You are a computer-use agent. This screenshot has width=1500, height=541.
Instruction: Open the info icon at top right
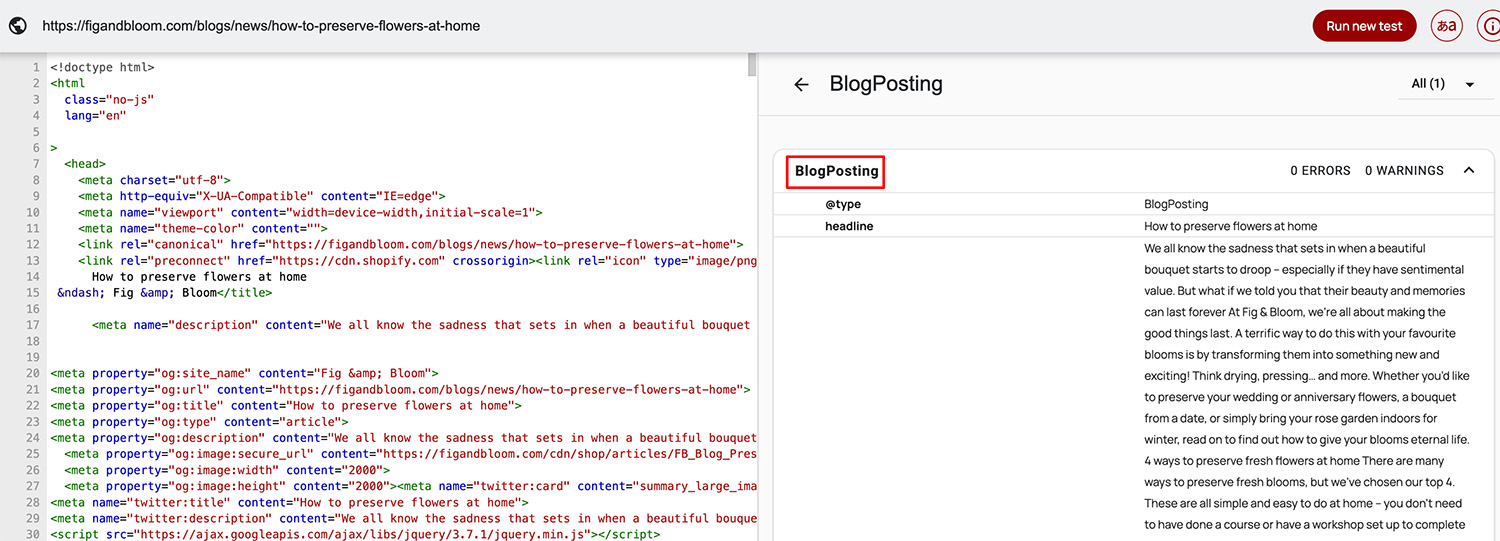[x=1489, y=26]
